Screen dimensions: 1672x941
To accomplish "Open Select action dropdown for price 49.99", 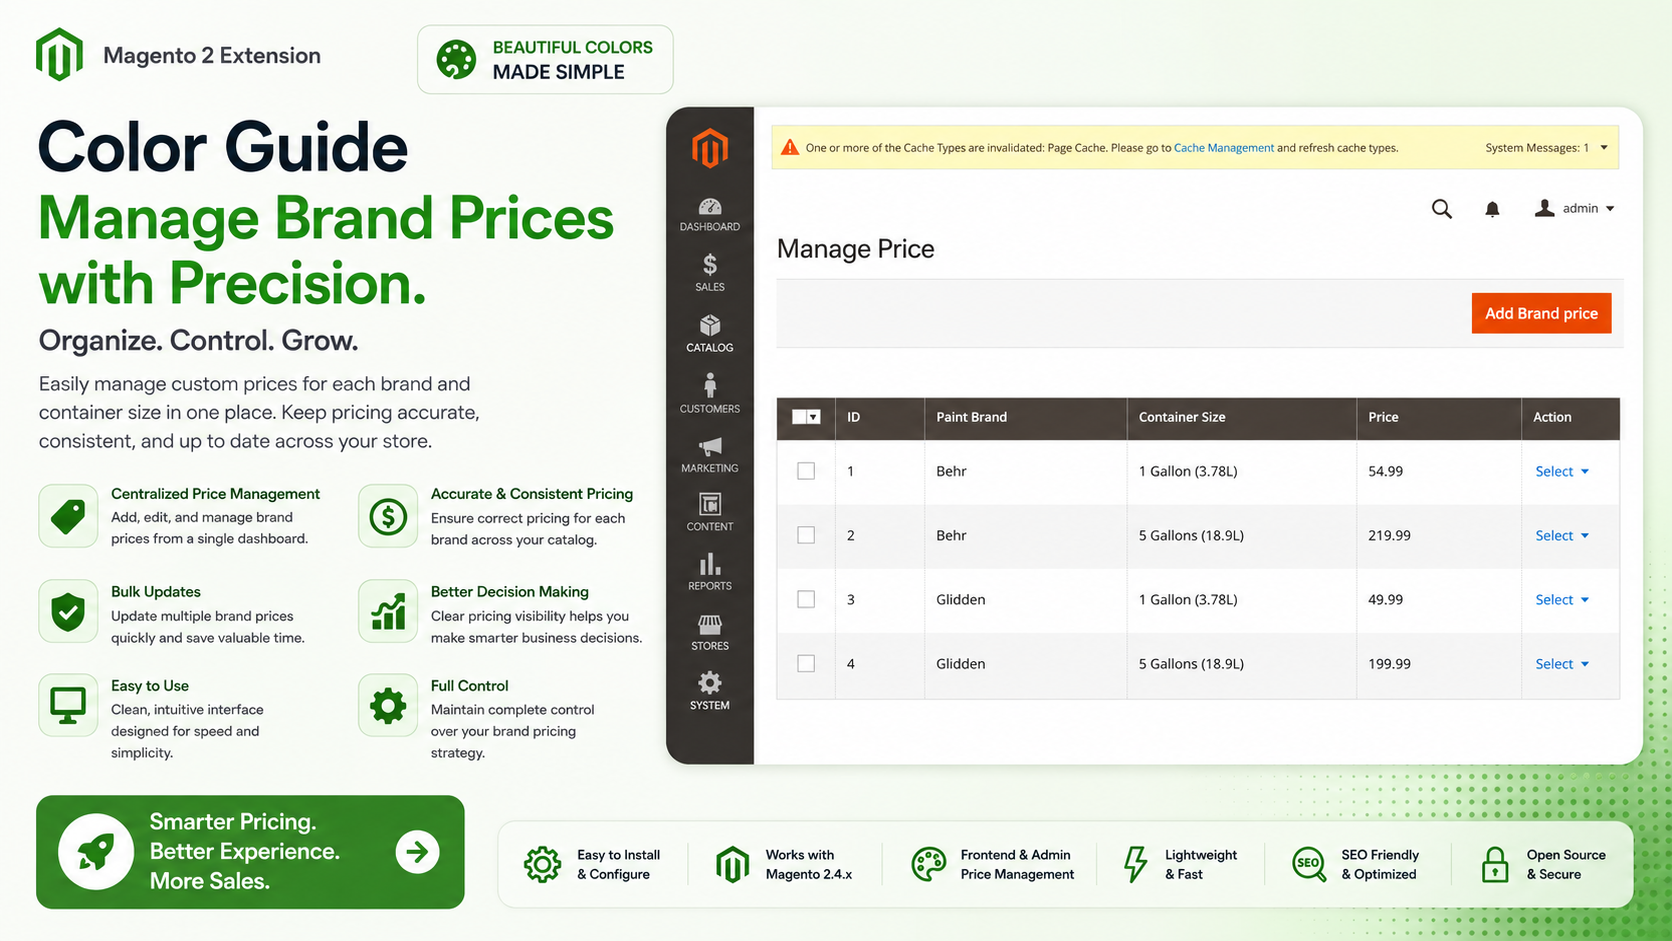I will [x=1562, y=599].
